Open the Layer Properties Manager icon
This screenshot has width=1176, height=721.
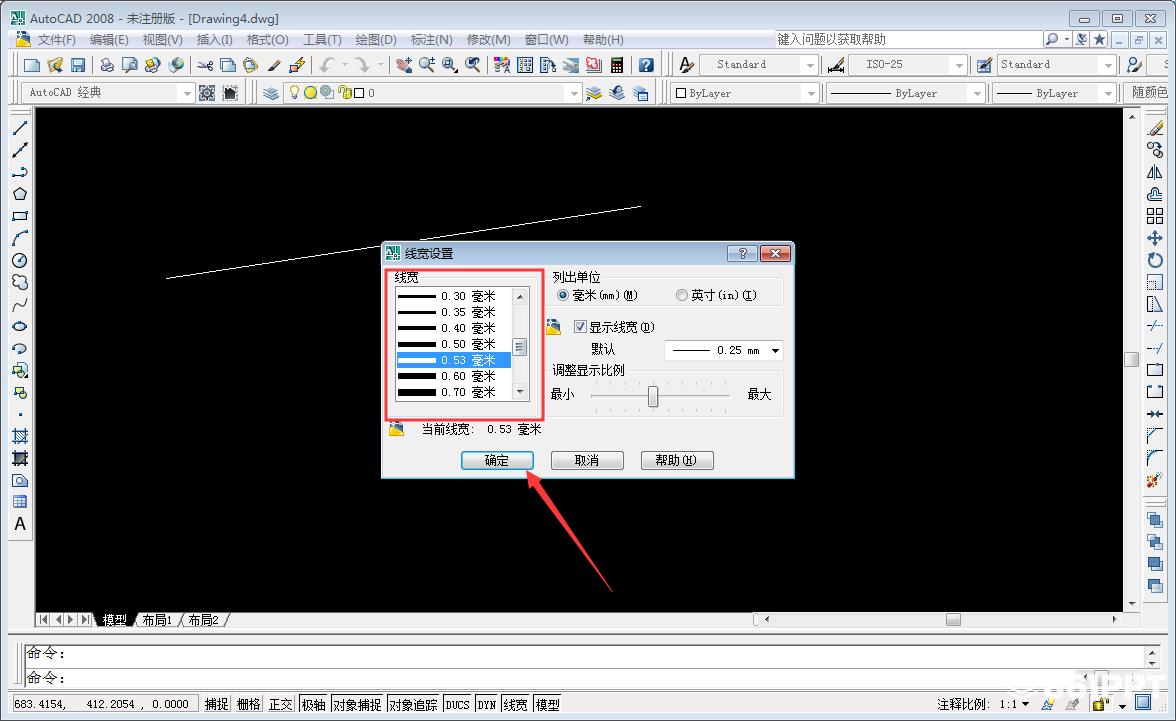271,93
